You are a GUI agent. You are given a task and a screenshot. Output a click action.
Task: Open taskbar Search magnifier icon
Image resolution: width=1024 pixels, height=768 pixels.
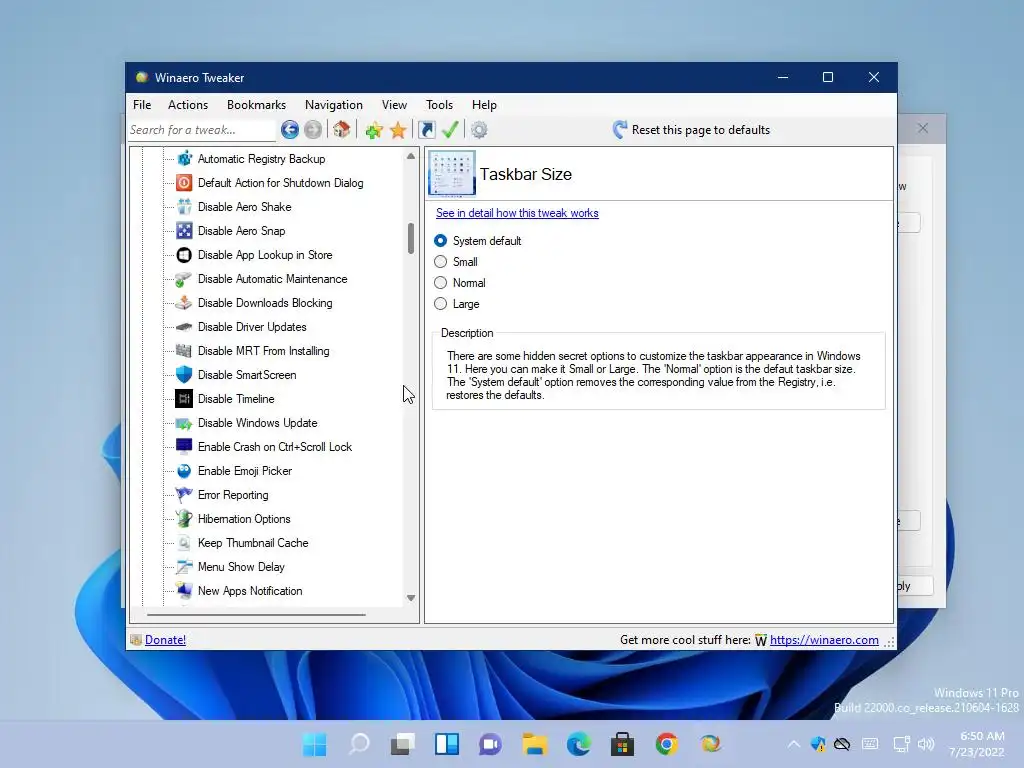click(x=359, y=744)
